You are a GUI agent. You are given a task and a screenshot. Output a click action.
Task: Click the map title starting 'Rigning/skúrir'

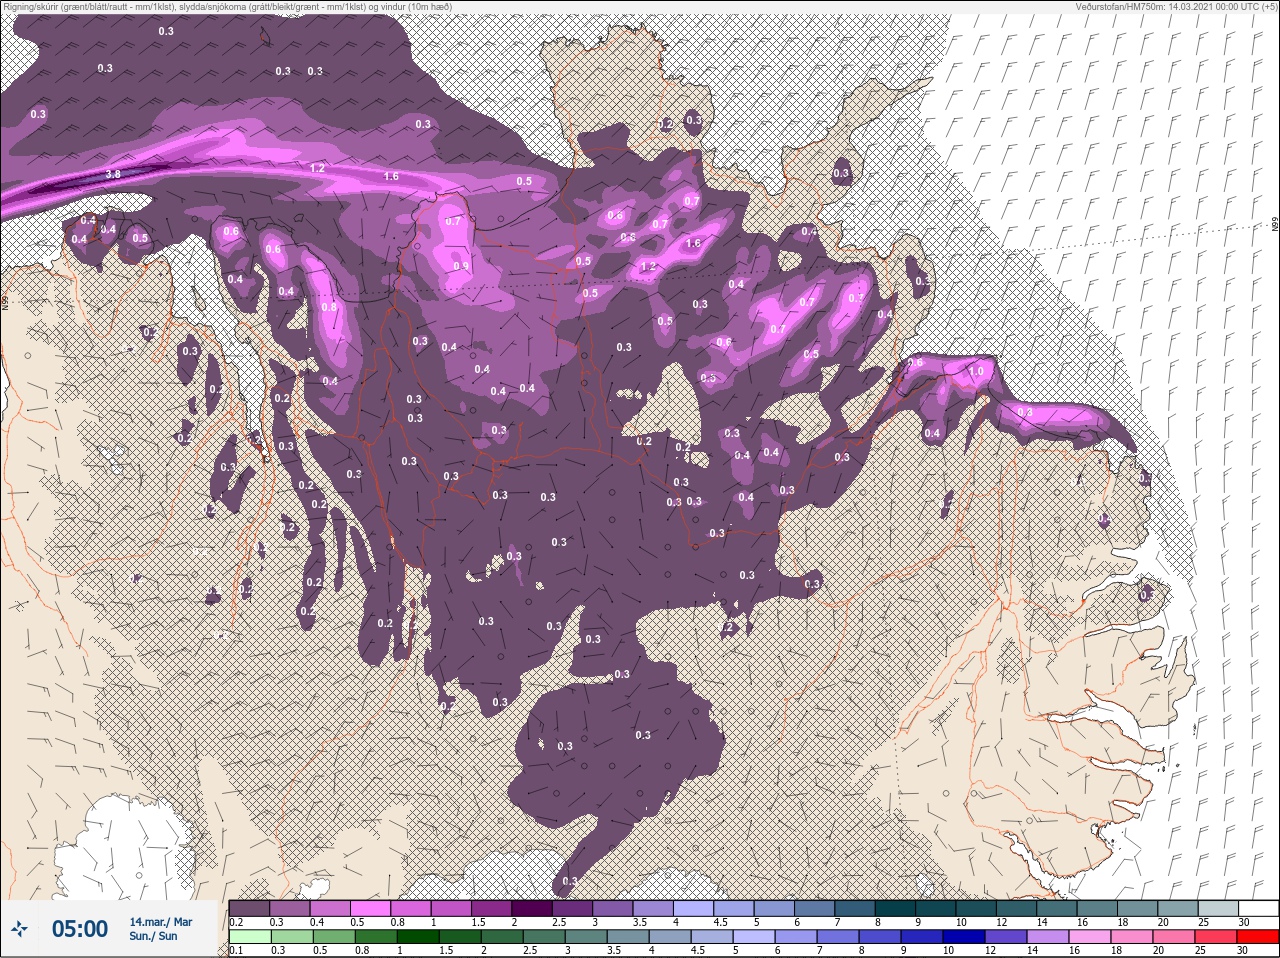226,6
